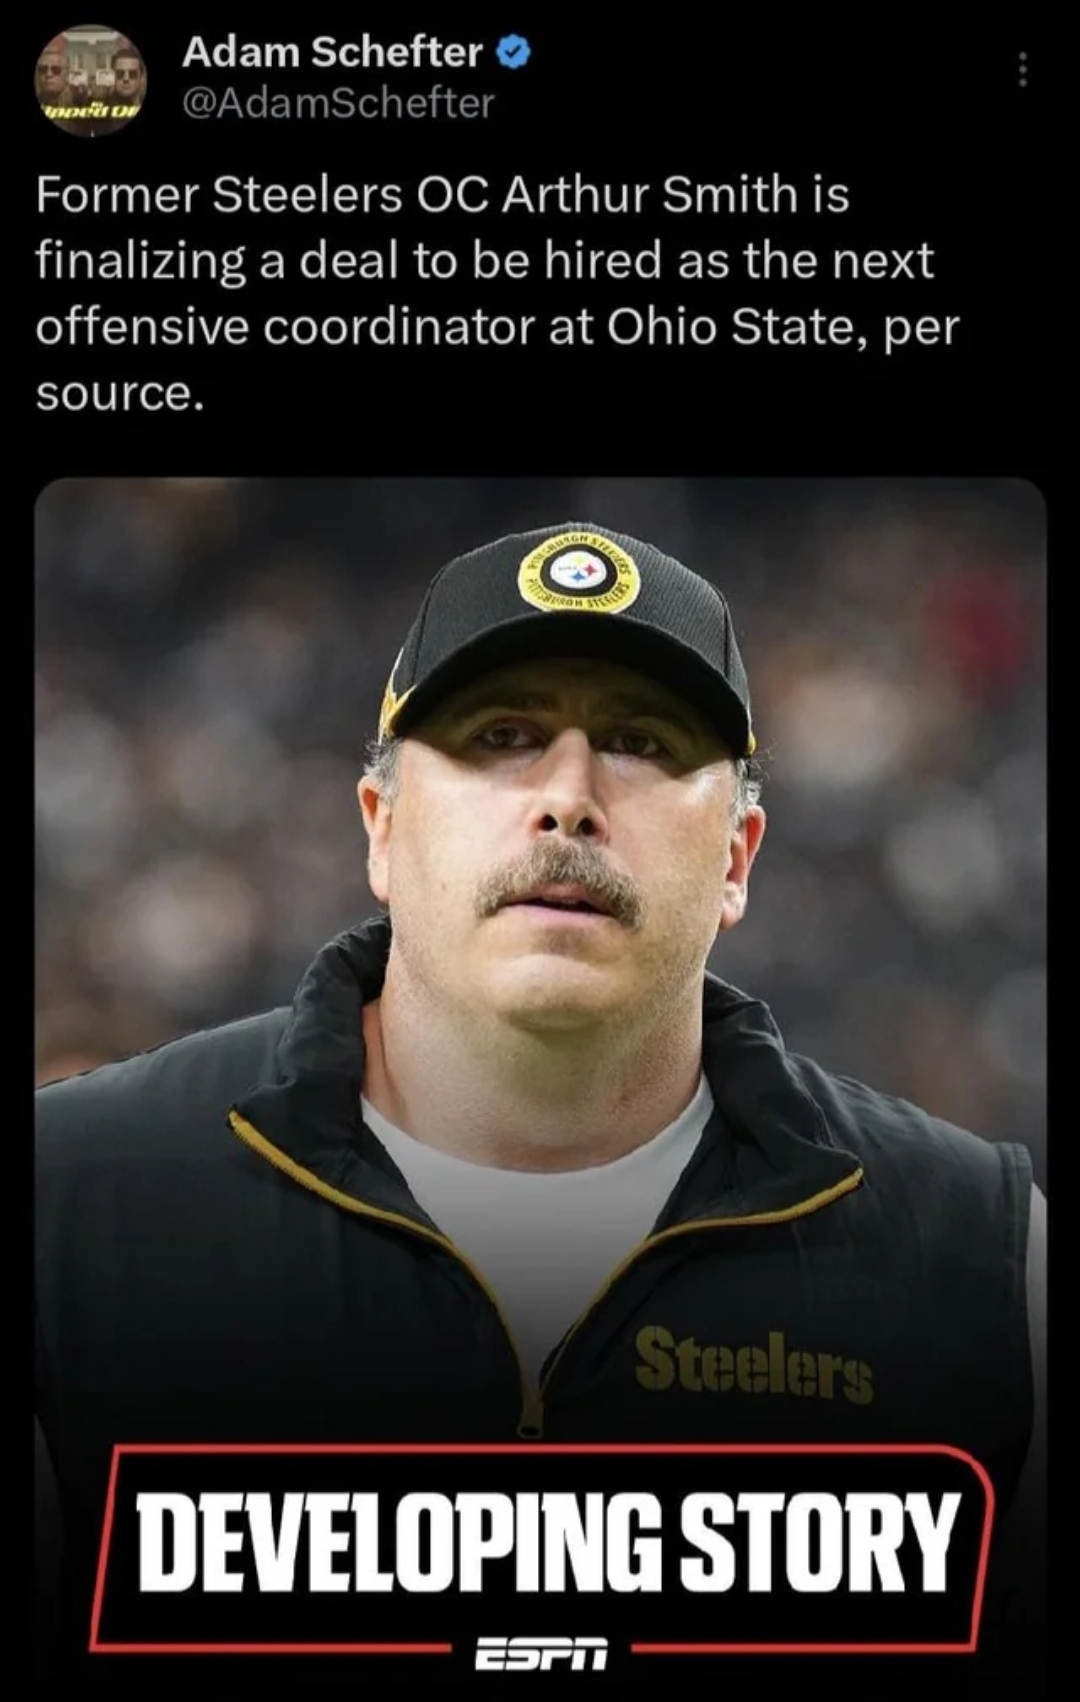Select the Adam Schefter display name
This screenshot has height=1702, width=1080.
[x=331, y=51]
